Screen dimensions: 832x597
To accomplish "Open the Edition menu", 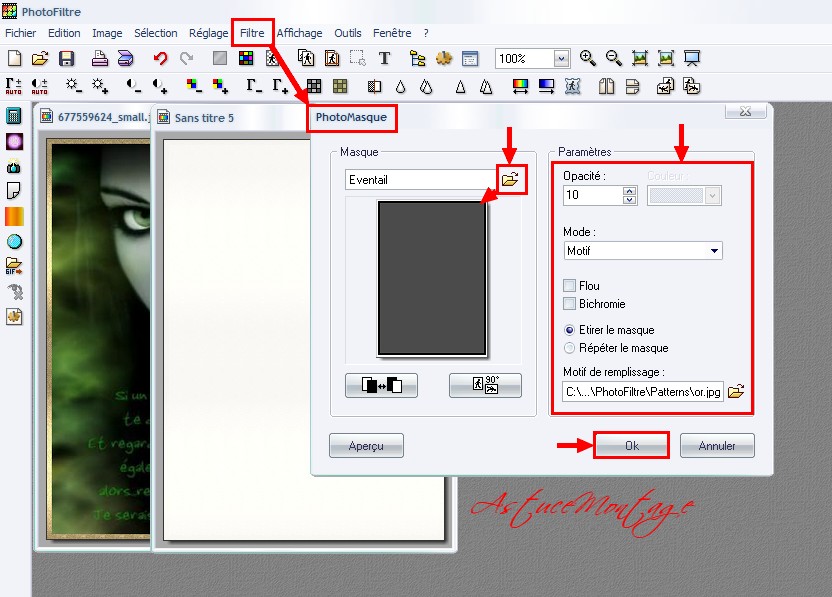I will (x=64, y=33).
